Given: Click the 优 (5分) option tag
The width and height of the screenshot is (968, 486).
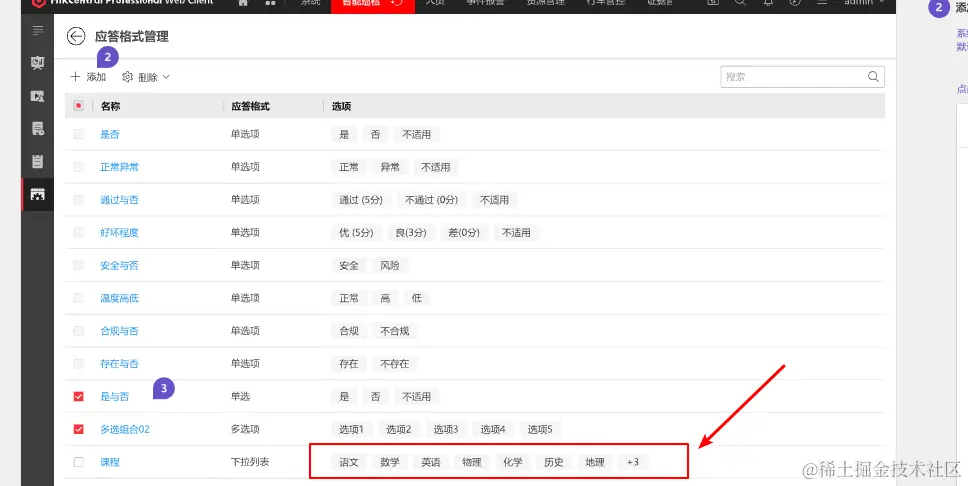Looking at the screenshot, I should pos(356,232).
